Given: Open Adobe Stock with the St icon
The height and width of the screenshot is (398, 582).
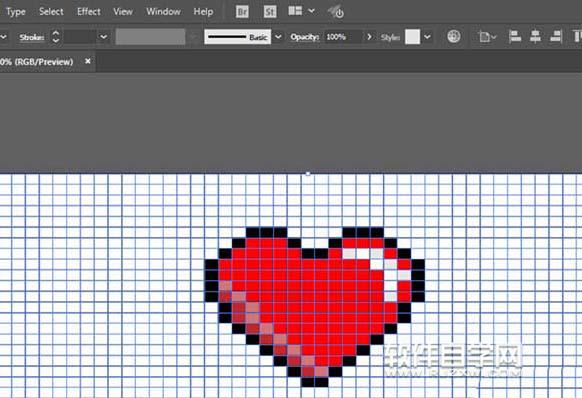Looking at the screenshot, I should click(x=270, y=12).
